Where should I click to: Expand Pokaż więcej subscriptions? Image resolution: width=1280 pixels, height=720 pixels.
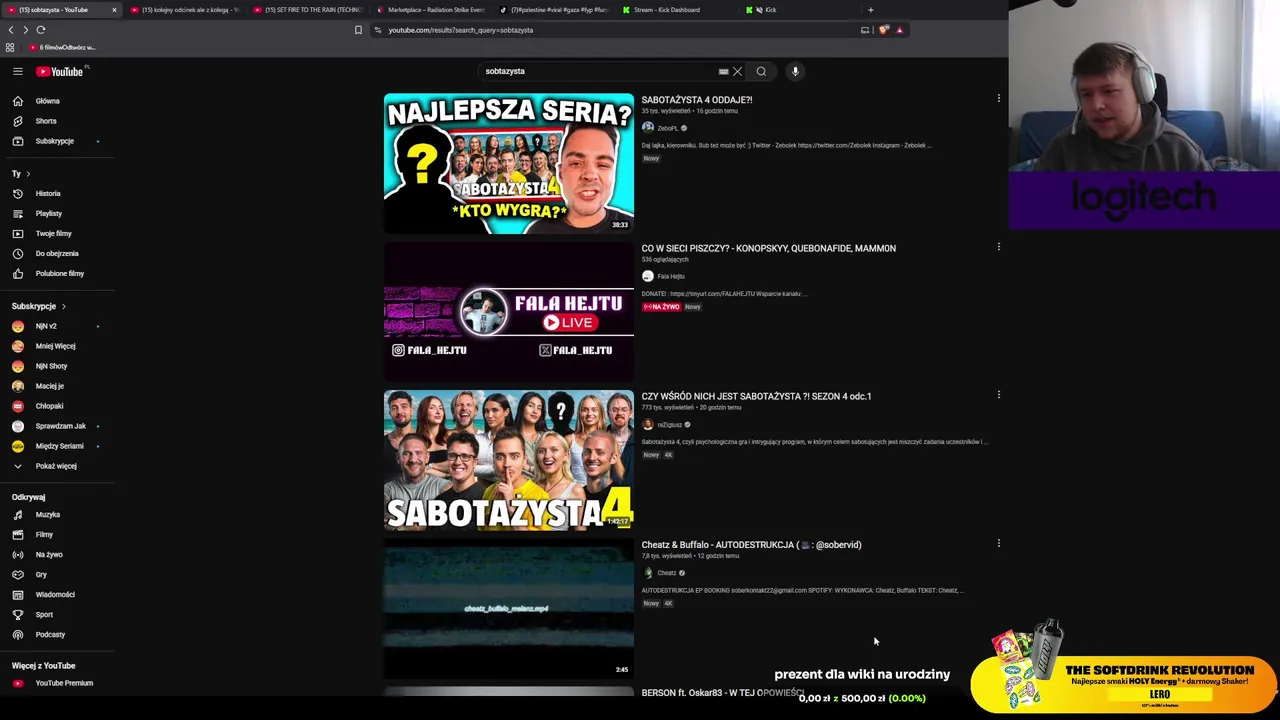[56, 466]
